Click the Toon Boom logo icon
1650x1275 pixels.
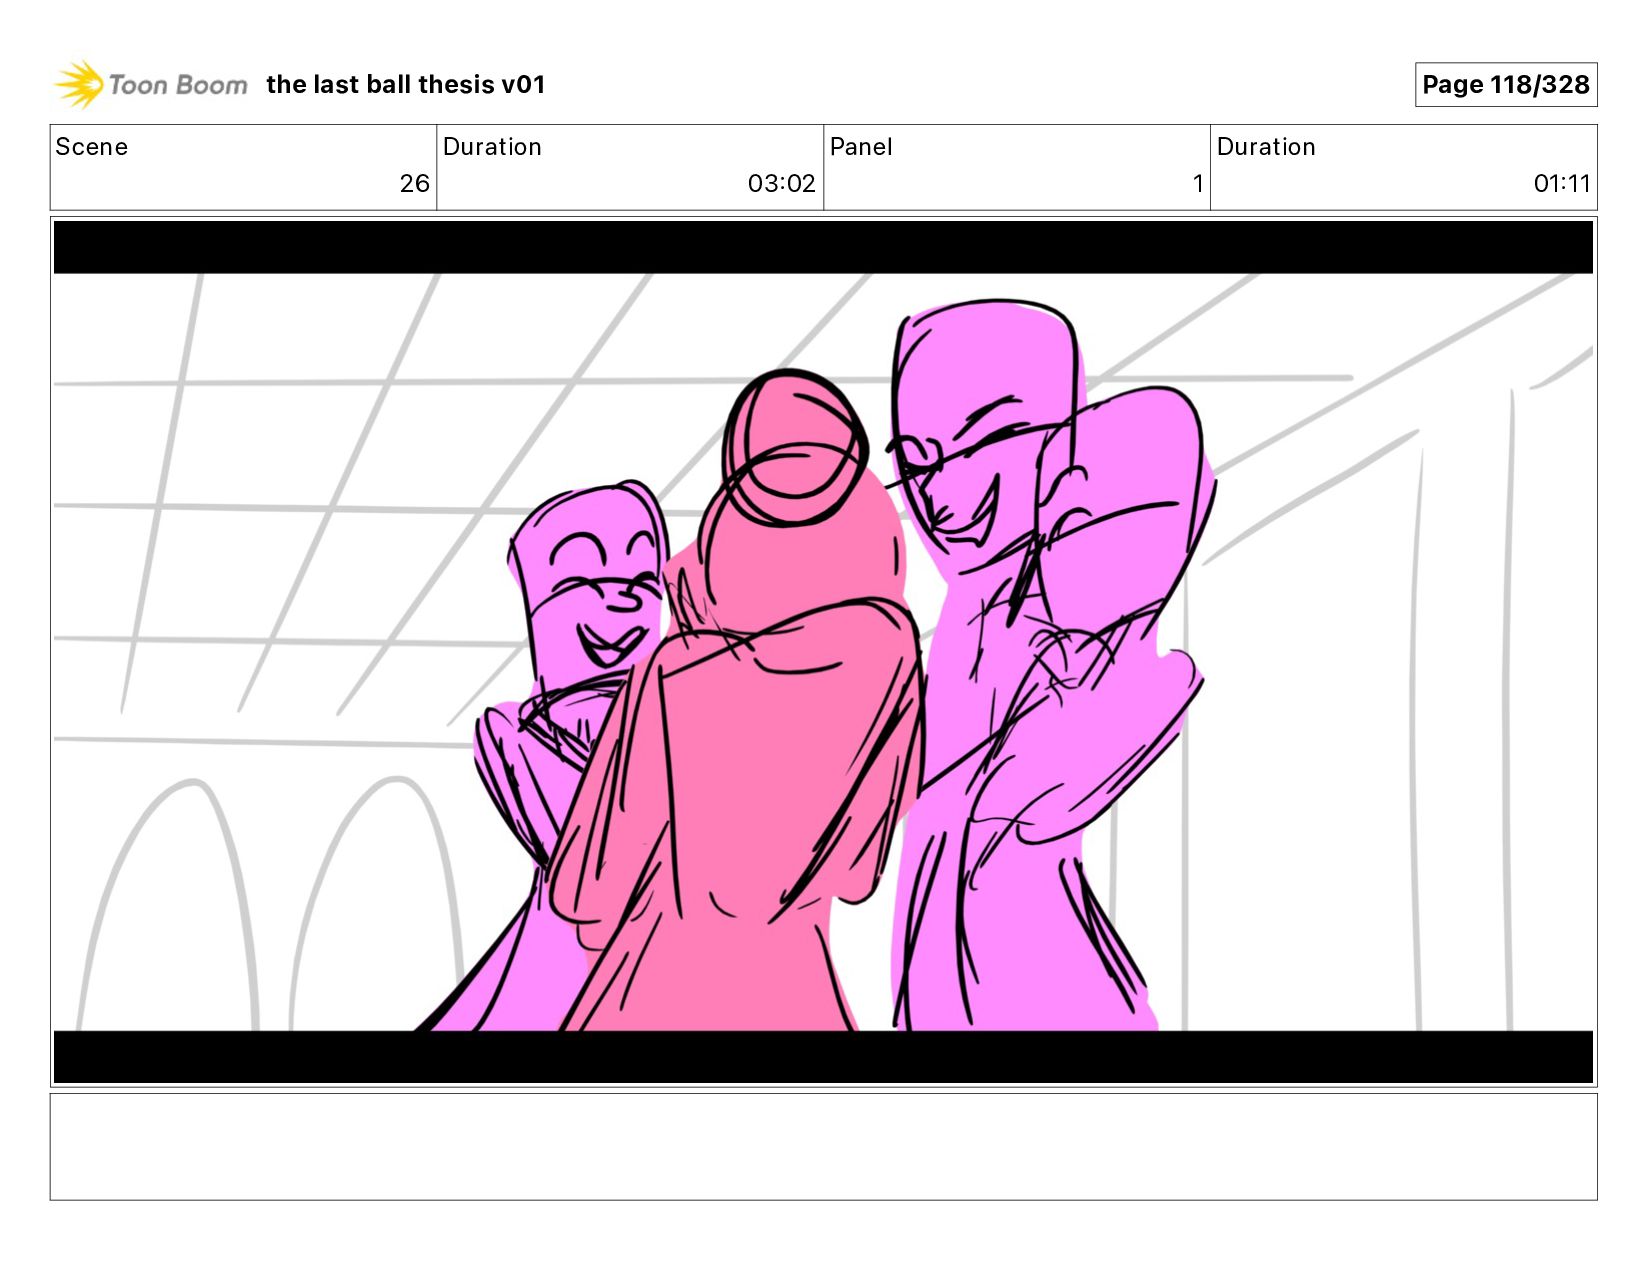(x=79, y=84)
